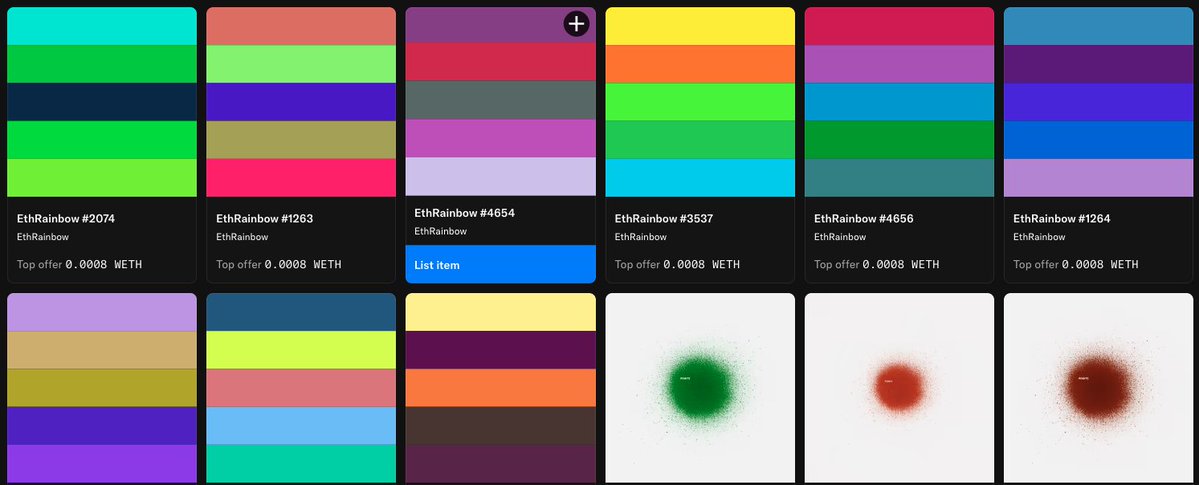Image resolution: width=1199 pixels, height=485 pixels.
Task: Click the EthRainbow #1264 artwork thumbnail
Action: 1098,102
